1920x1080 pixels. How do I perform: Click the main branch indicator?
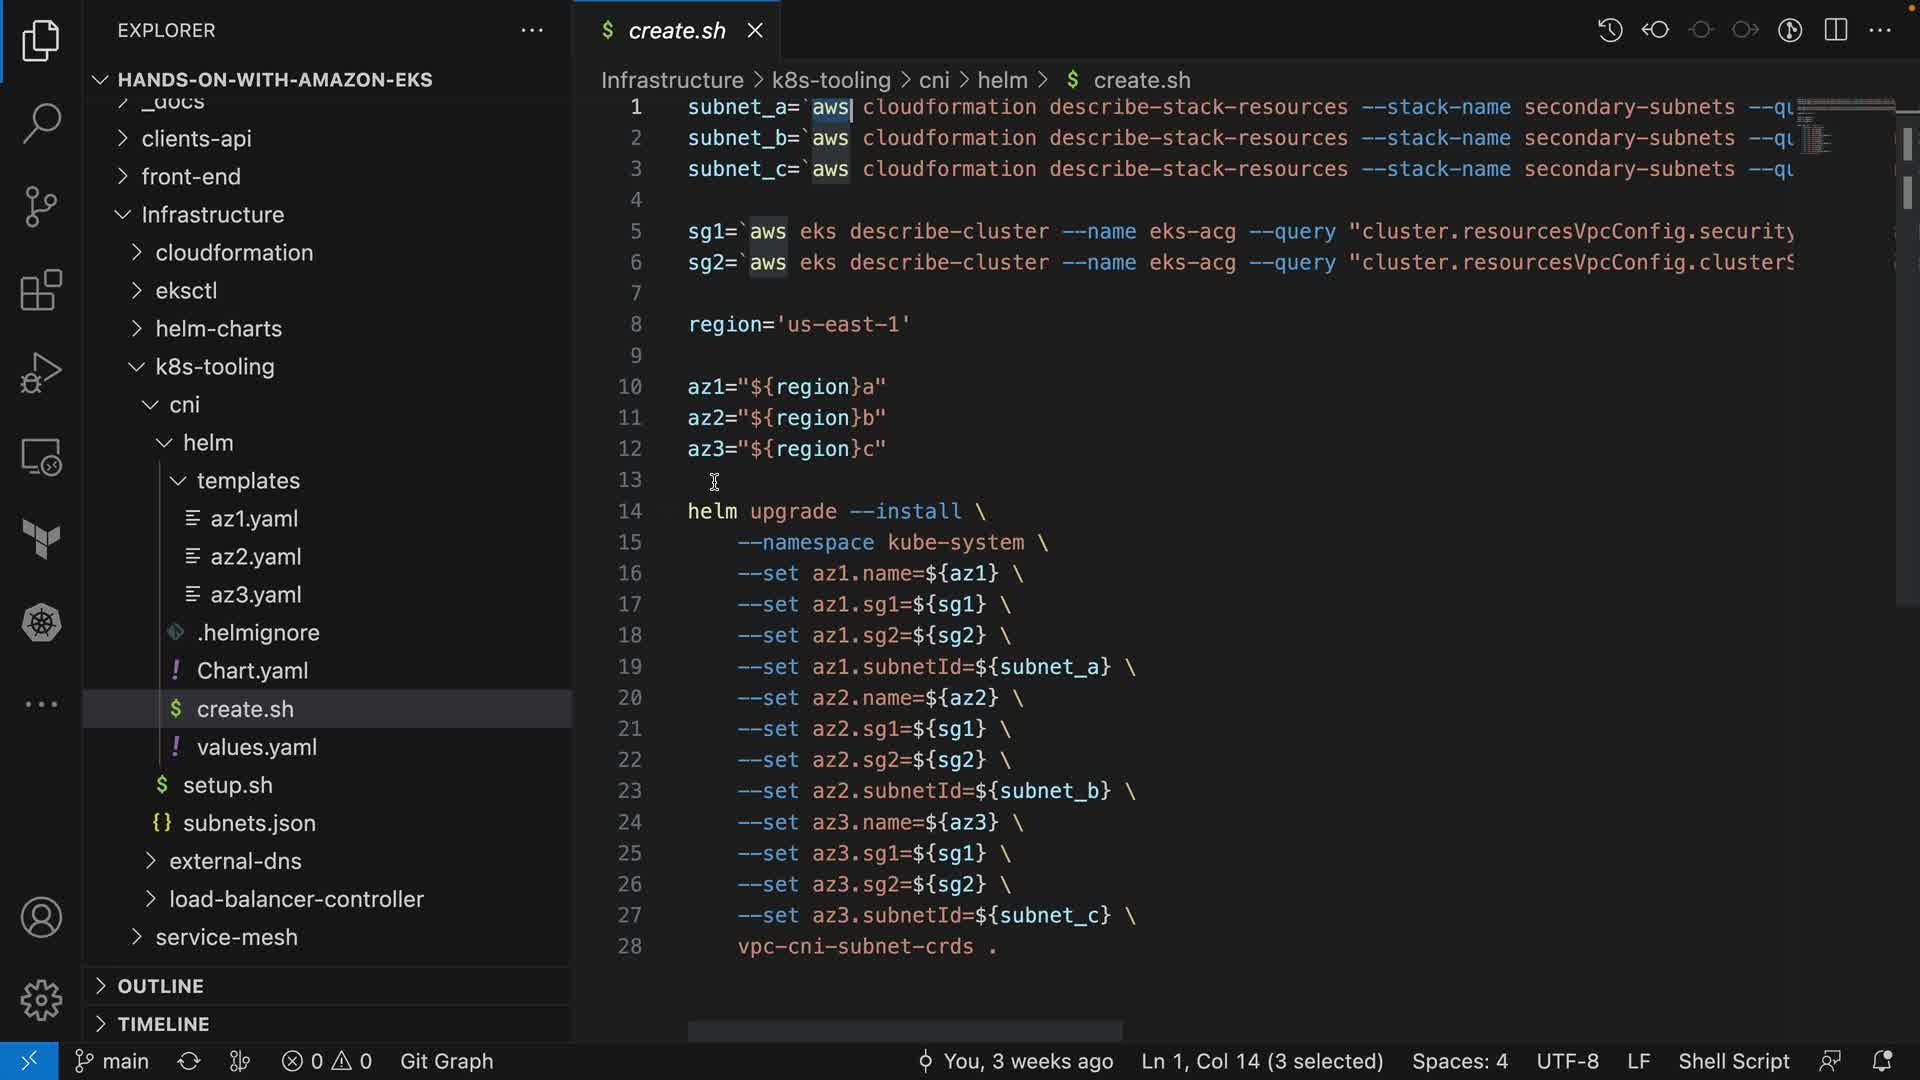[x=113, y=1061]
